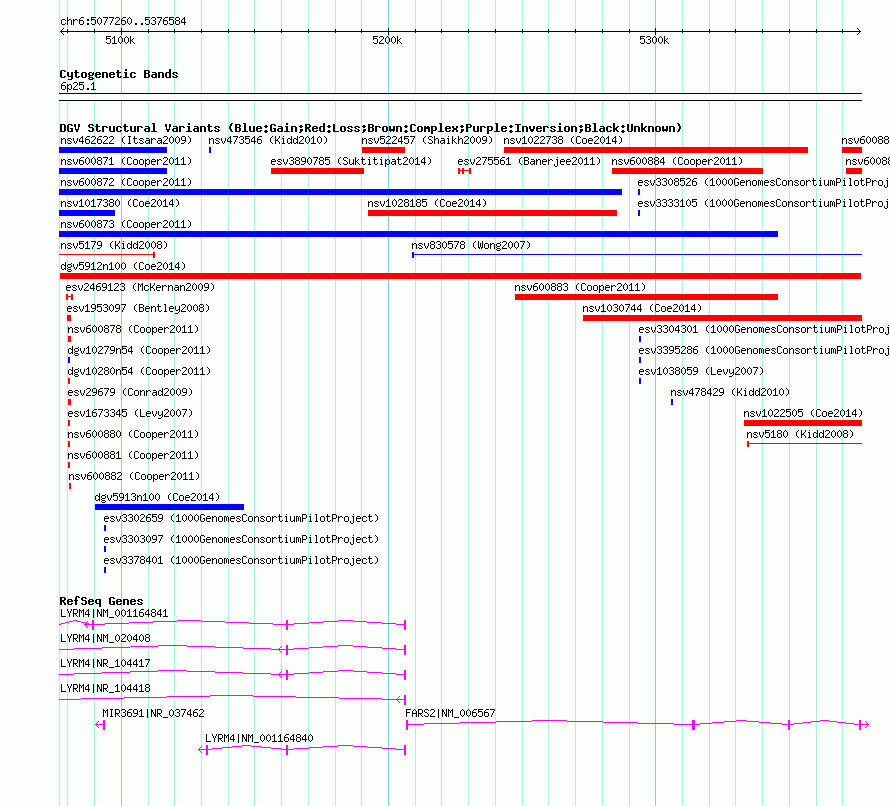Open the FARS2|NM_006567 gene label

450,713
